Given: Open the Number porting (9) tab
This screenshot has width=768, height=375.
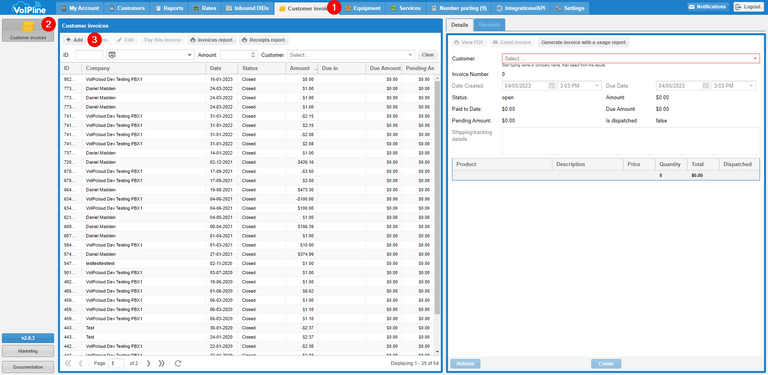Looking at the screenshot, I should (458, 8).
